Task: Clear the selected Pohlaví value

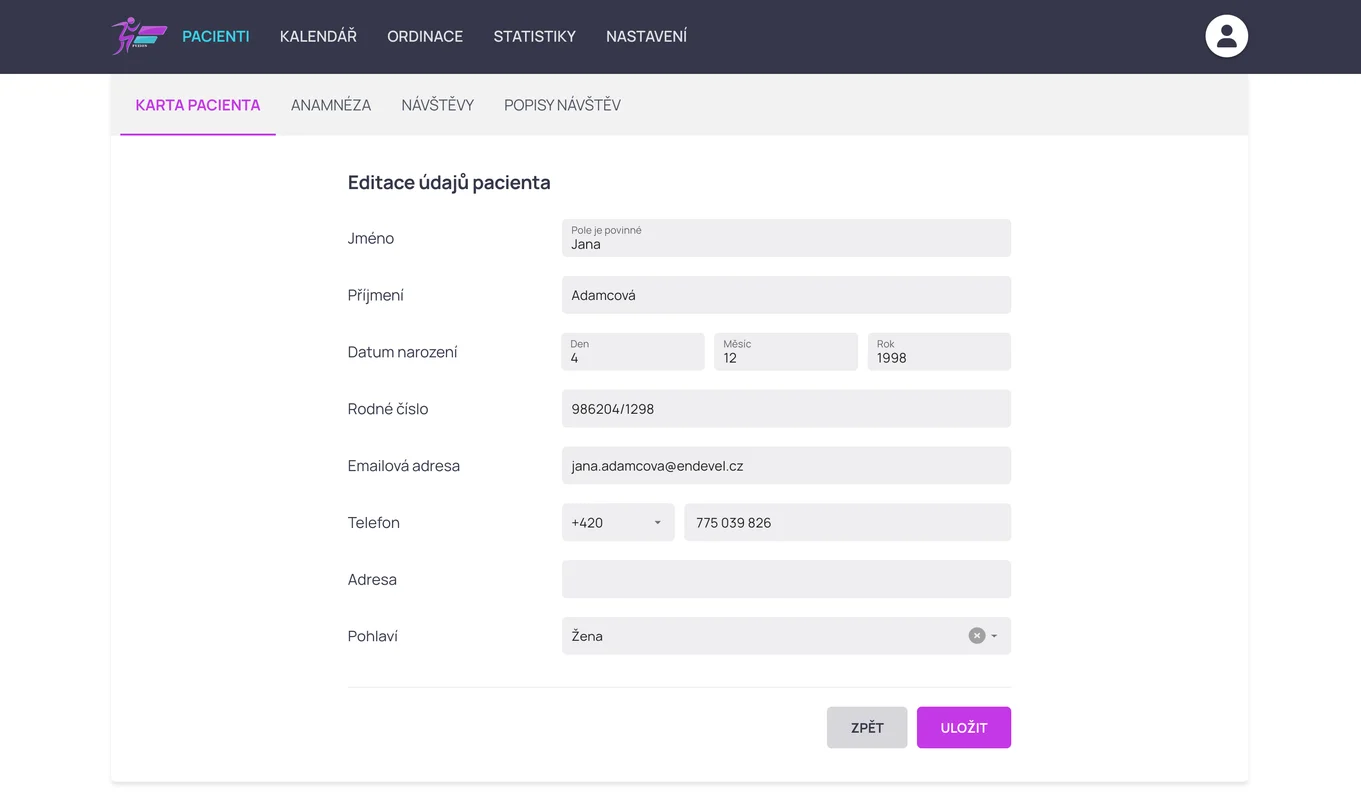Action: point(976,636)
